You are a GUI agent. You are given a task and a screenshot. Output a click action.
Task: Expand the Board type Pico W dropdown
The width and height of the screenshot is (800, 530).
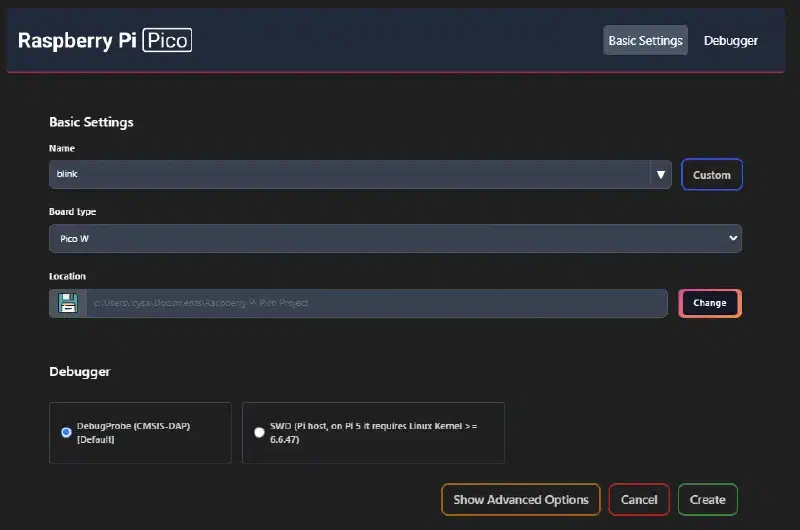coord(395,238)
